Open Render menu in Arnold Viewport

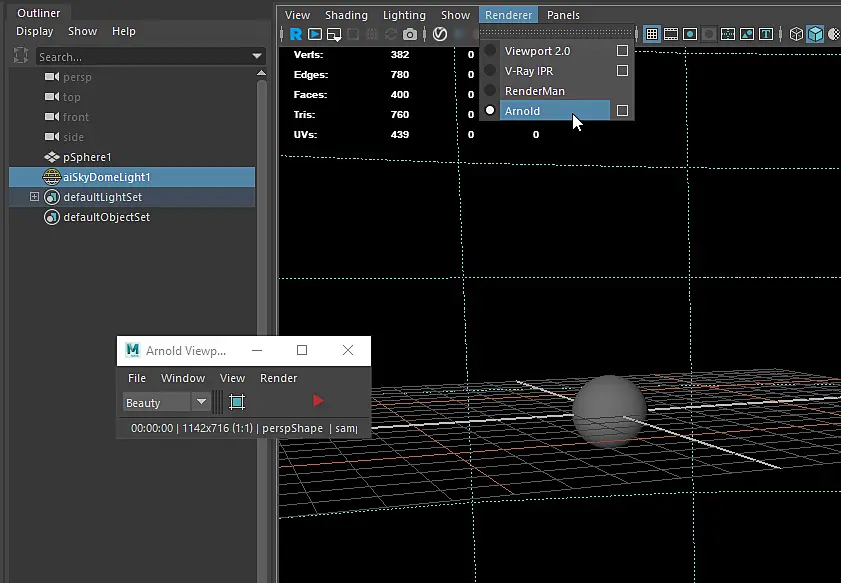(278, 378)
